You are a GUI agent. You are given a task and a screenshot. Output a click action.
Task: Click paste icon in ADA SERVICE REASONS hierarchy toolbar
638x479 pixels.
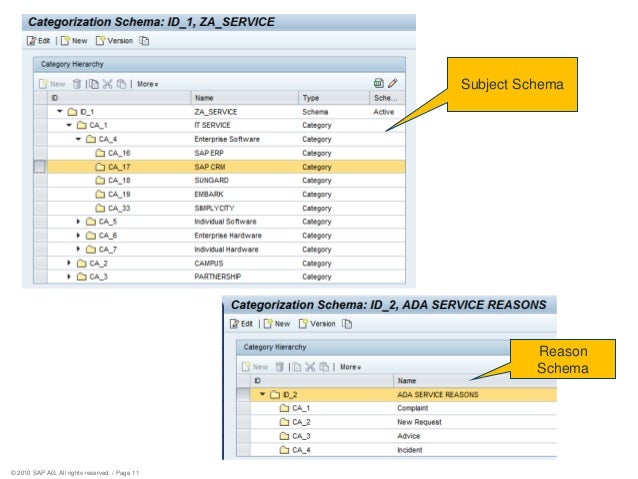[x=324, y=367]
